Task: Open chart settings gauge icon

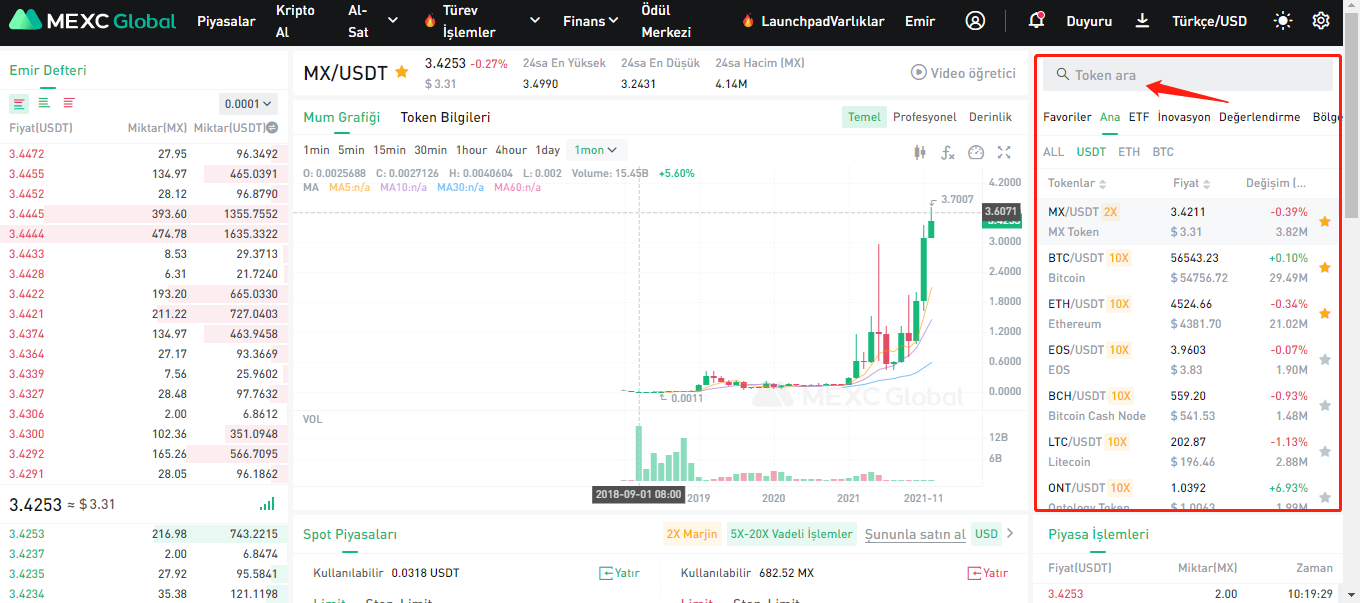Action: [x=977, y=152]
